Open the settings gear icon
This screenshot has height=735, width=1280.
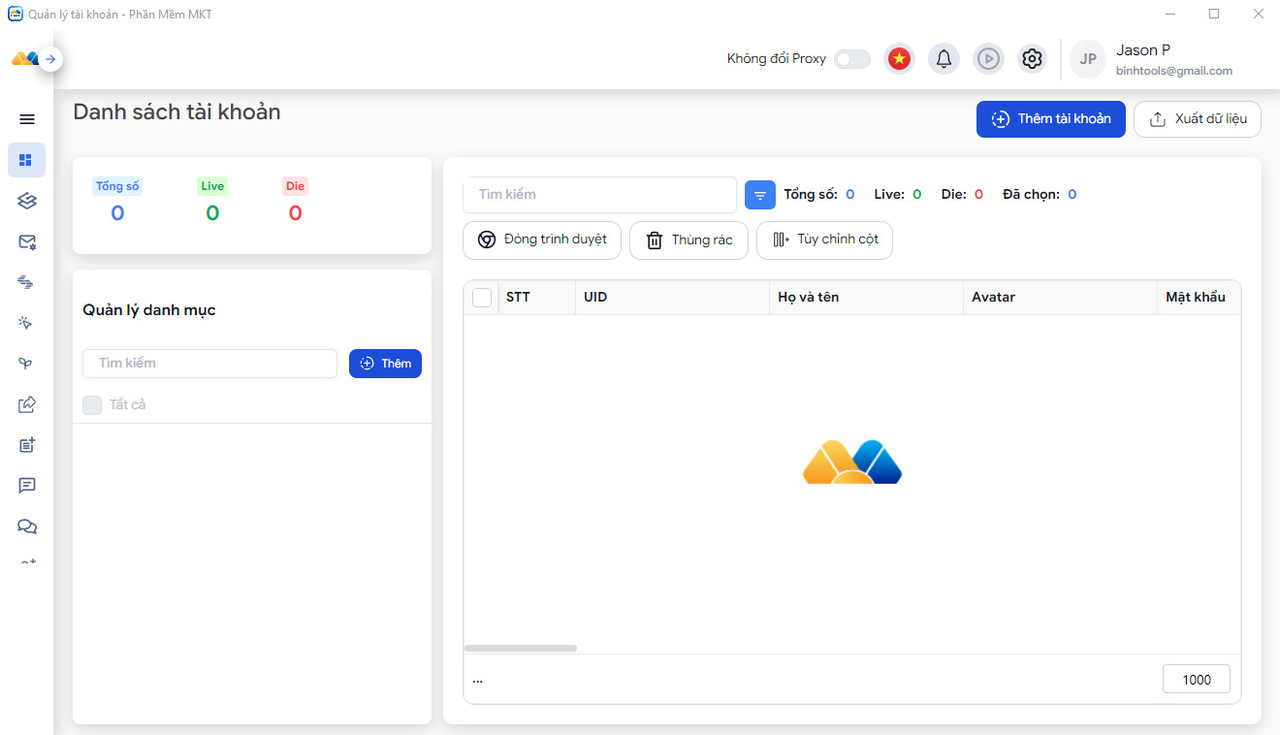(x=1032, y=59)
